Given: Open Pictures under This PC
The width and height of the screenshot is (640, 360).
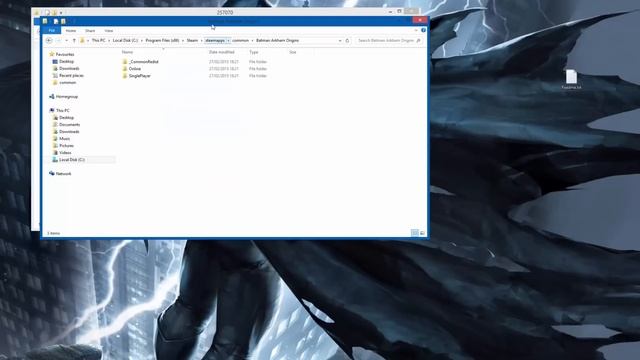Looking at the screenshot, I should click(x=67, y=145).
